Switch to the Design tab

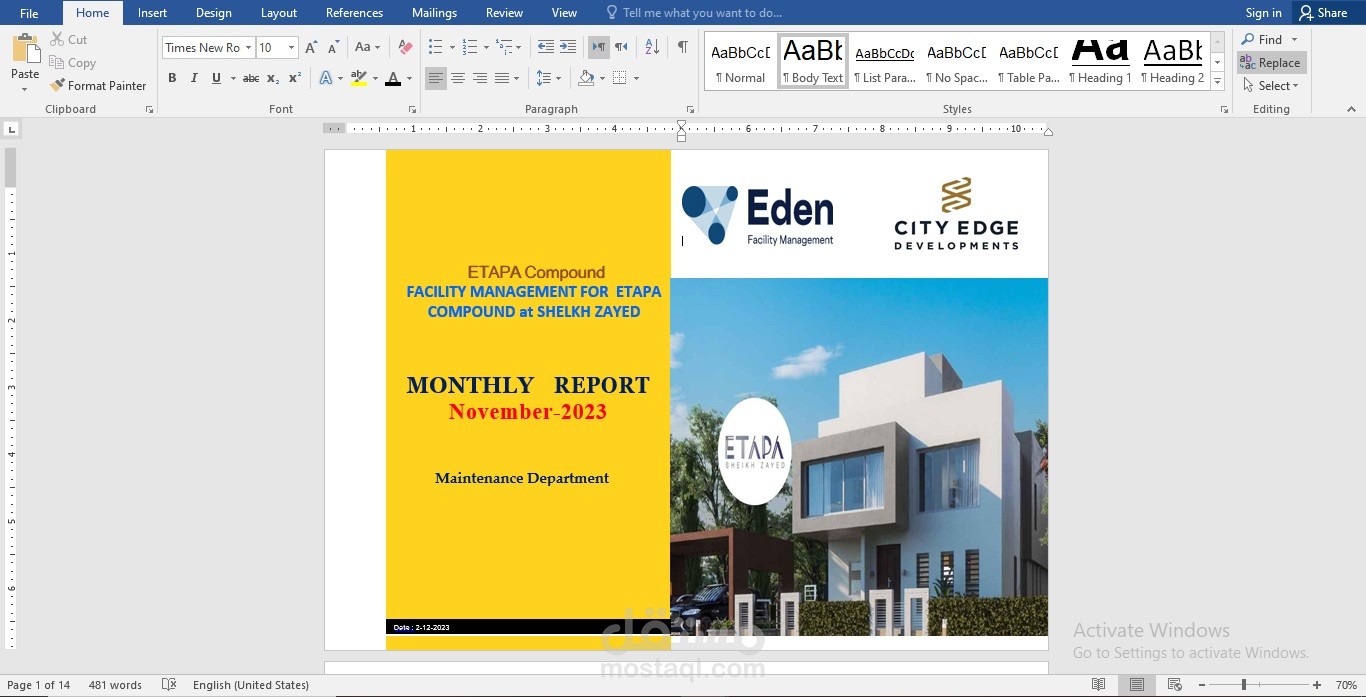(x=213, y=13)
